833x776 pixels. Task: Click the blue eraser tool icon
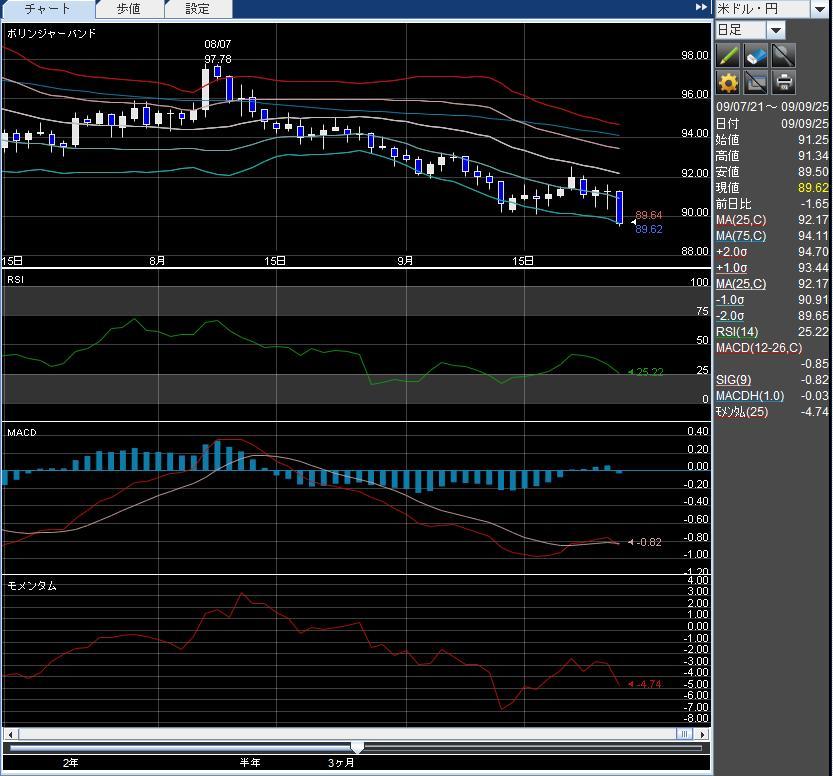756,56
